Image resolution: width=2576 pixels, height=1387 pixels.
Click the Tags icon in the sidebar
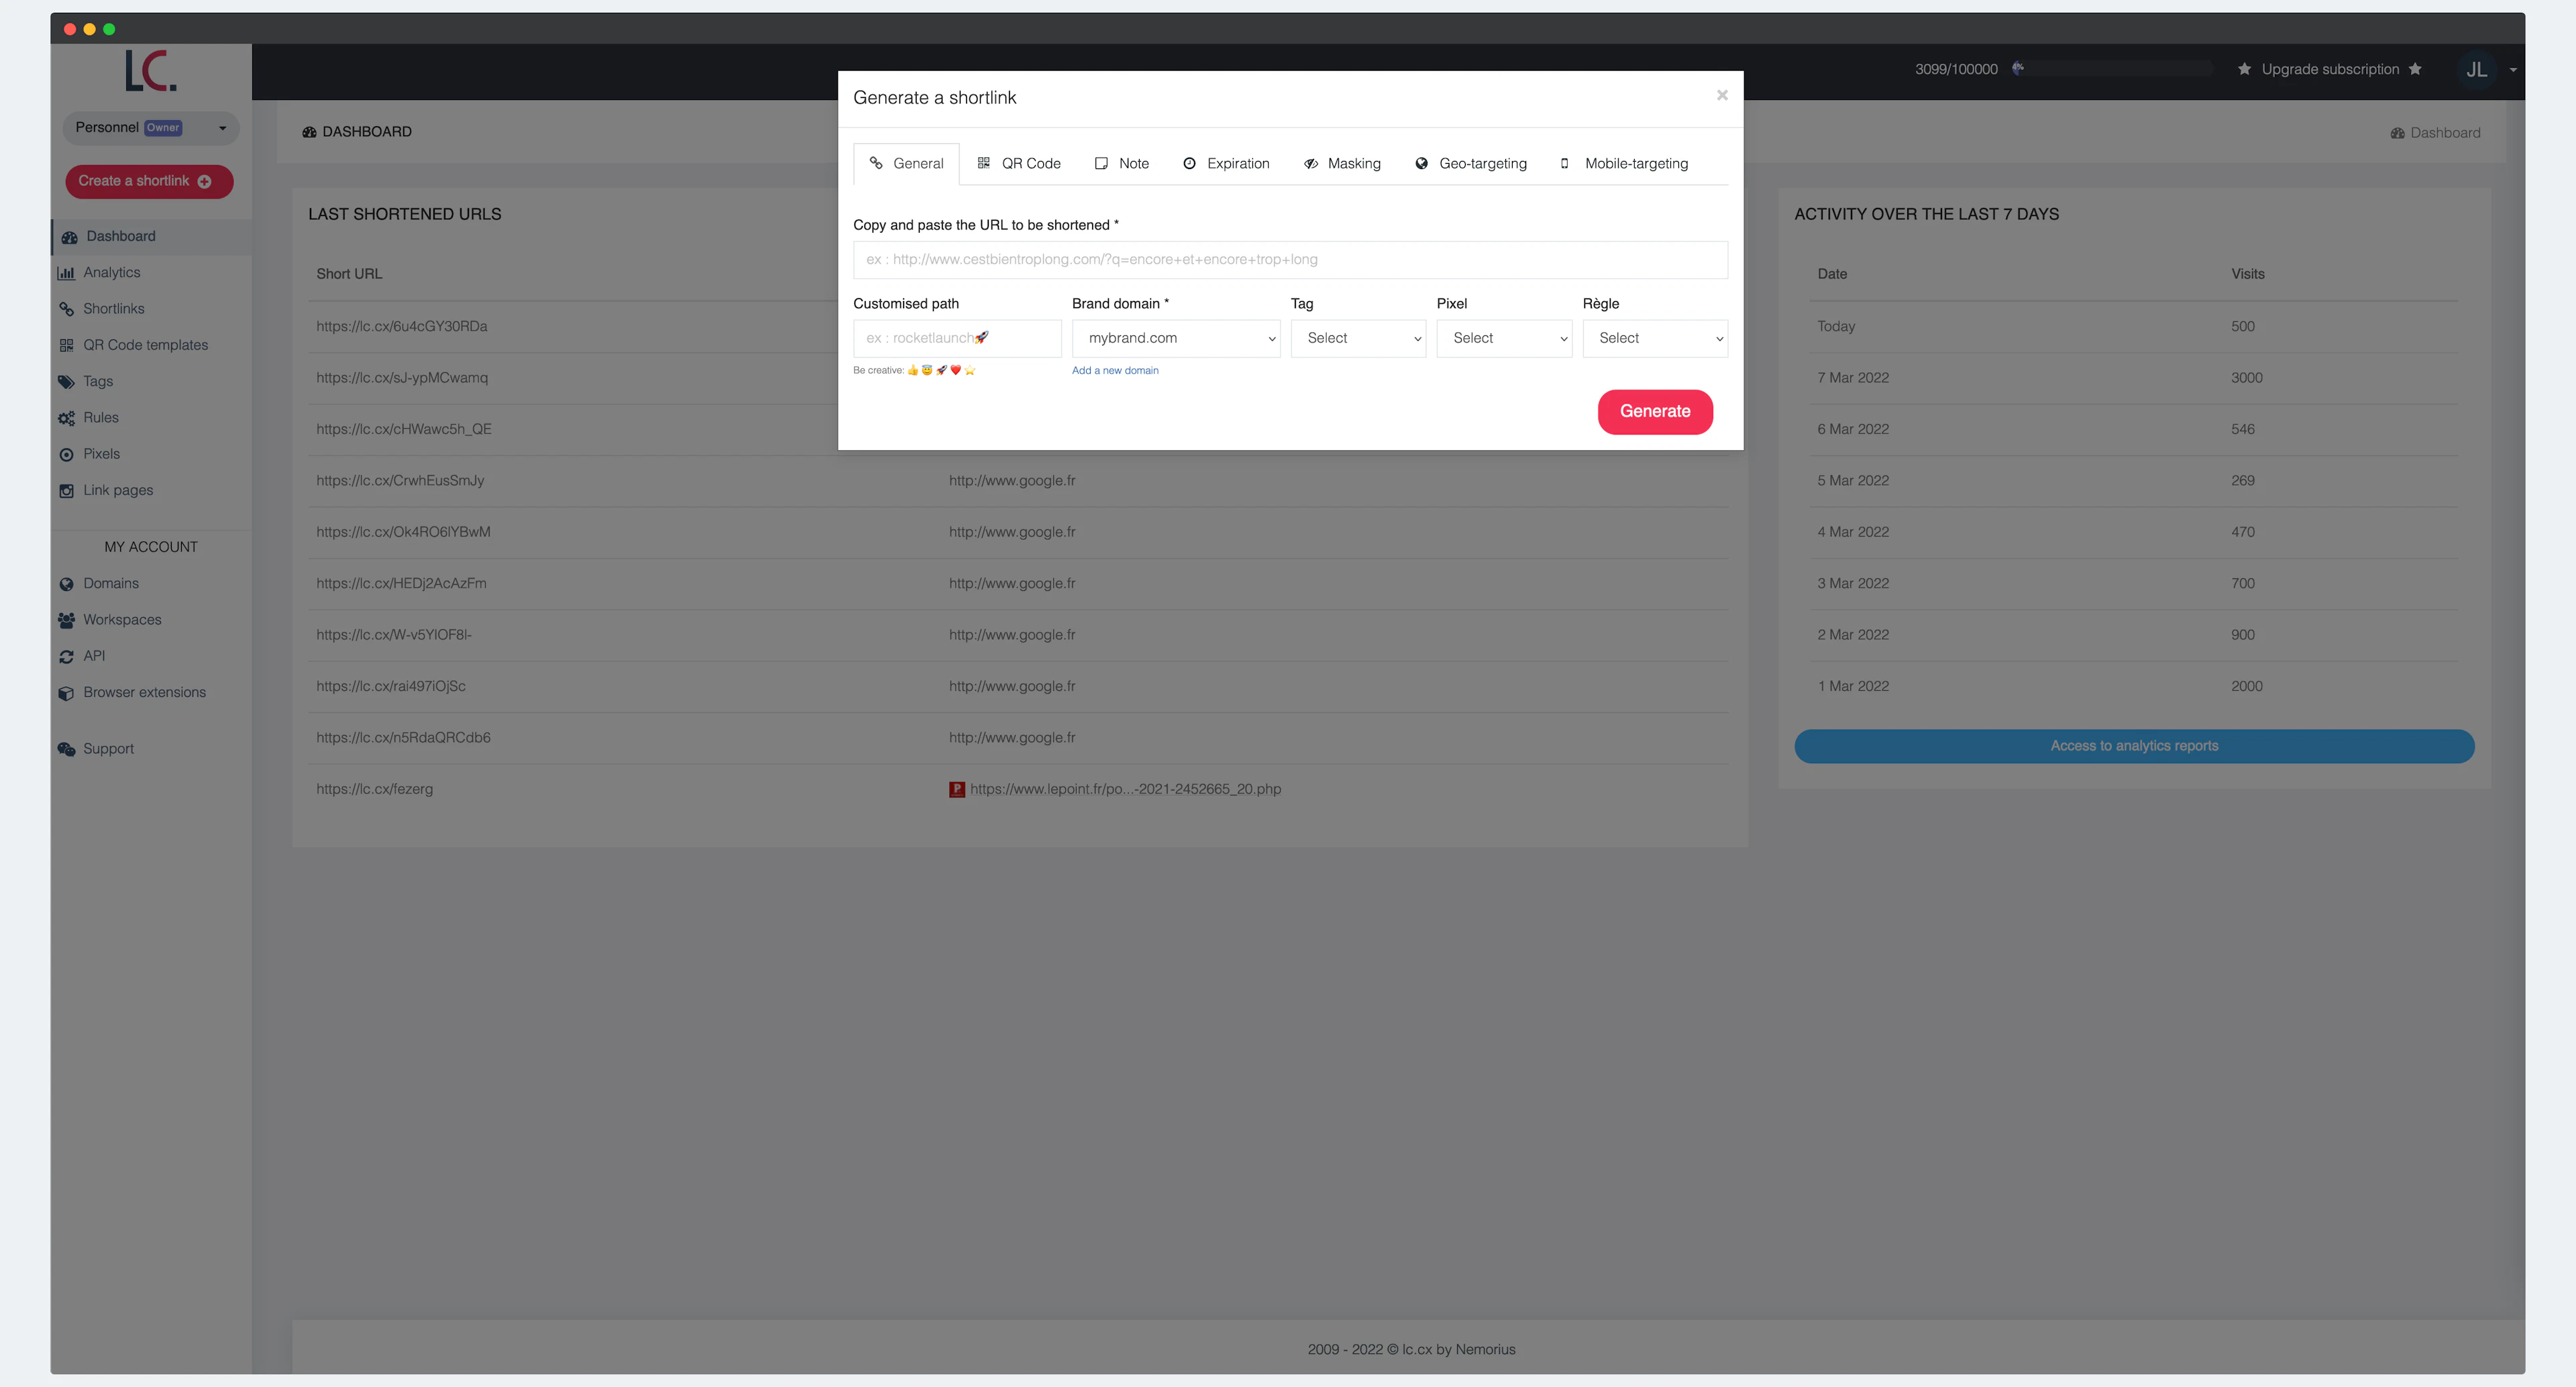pos(66,382)
